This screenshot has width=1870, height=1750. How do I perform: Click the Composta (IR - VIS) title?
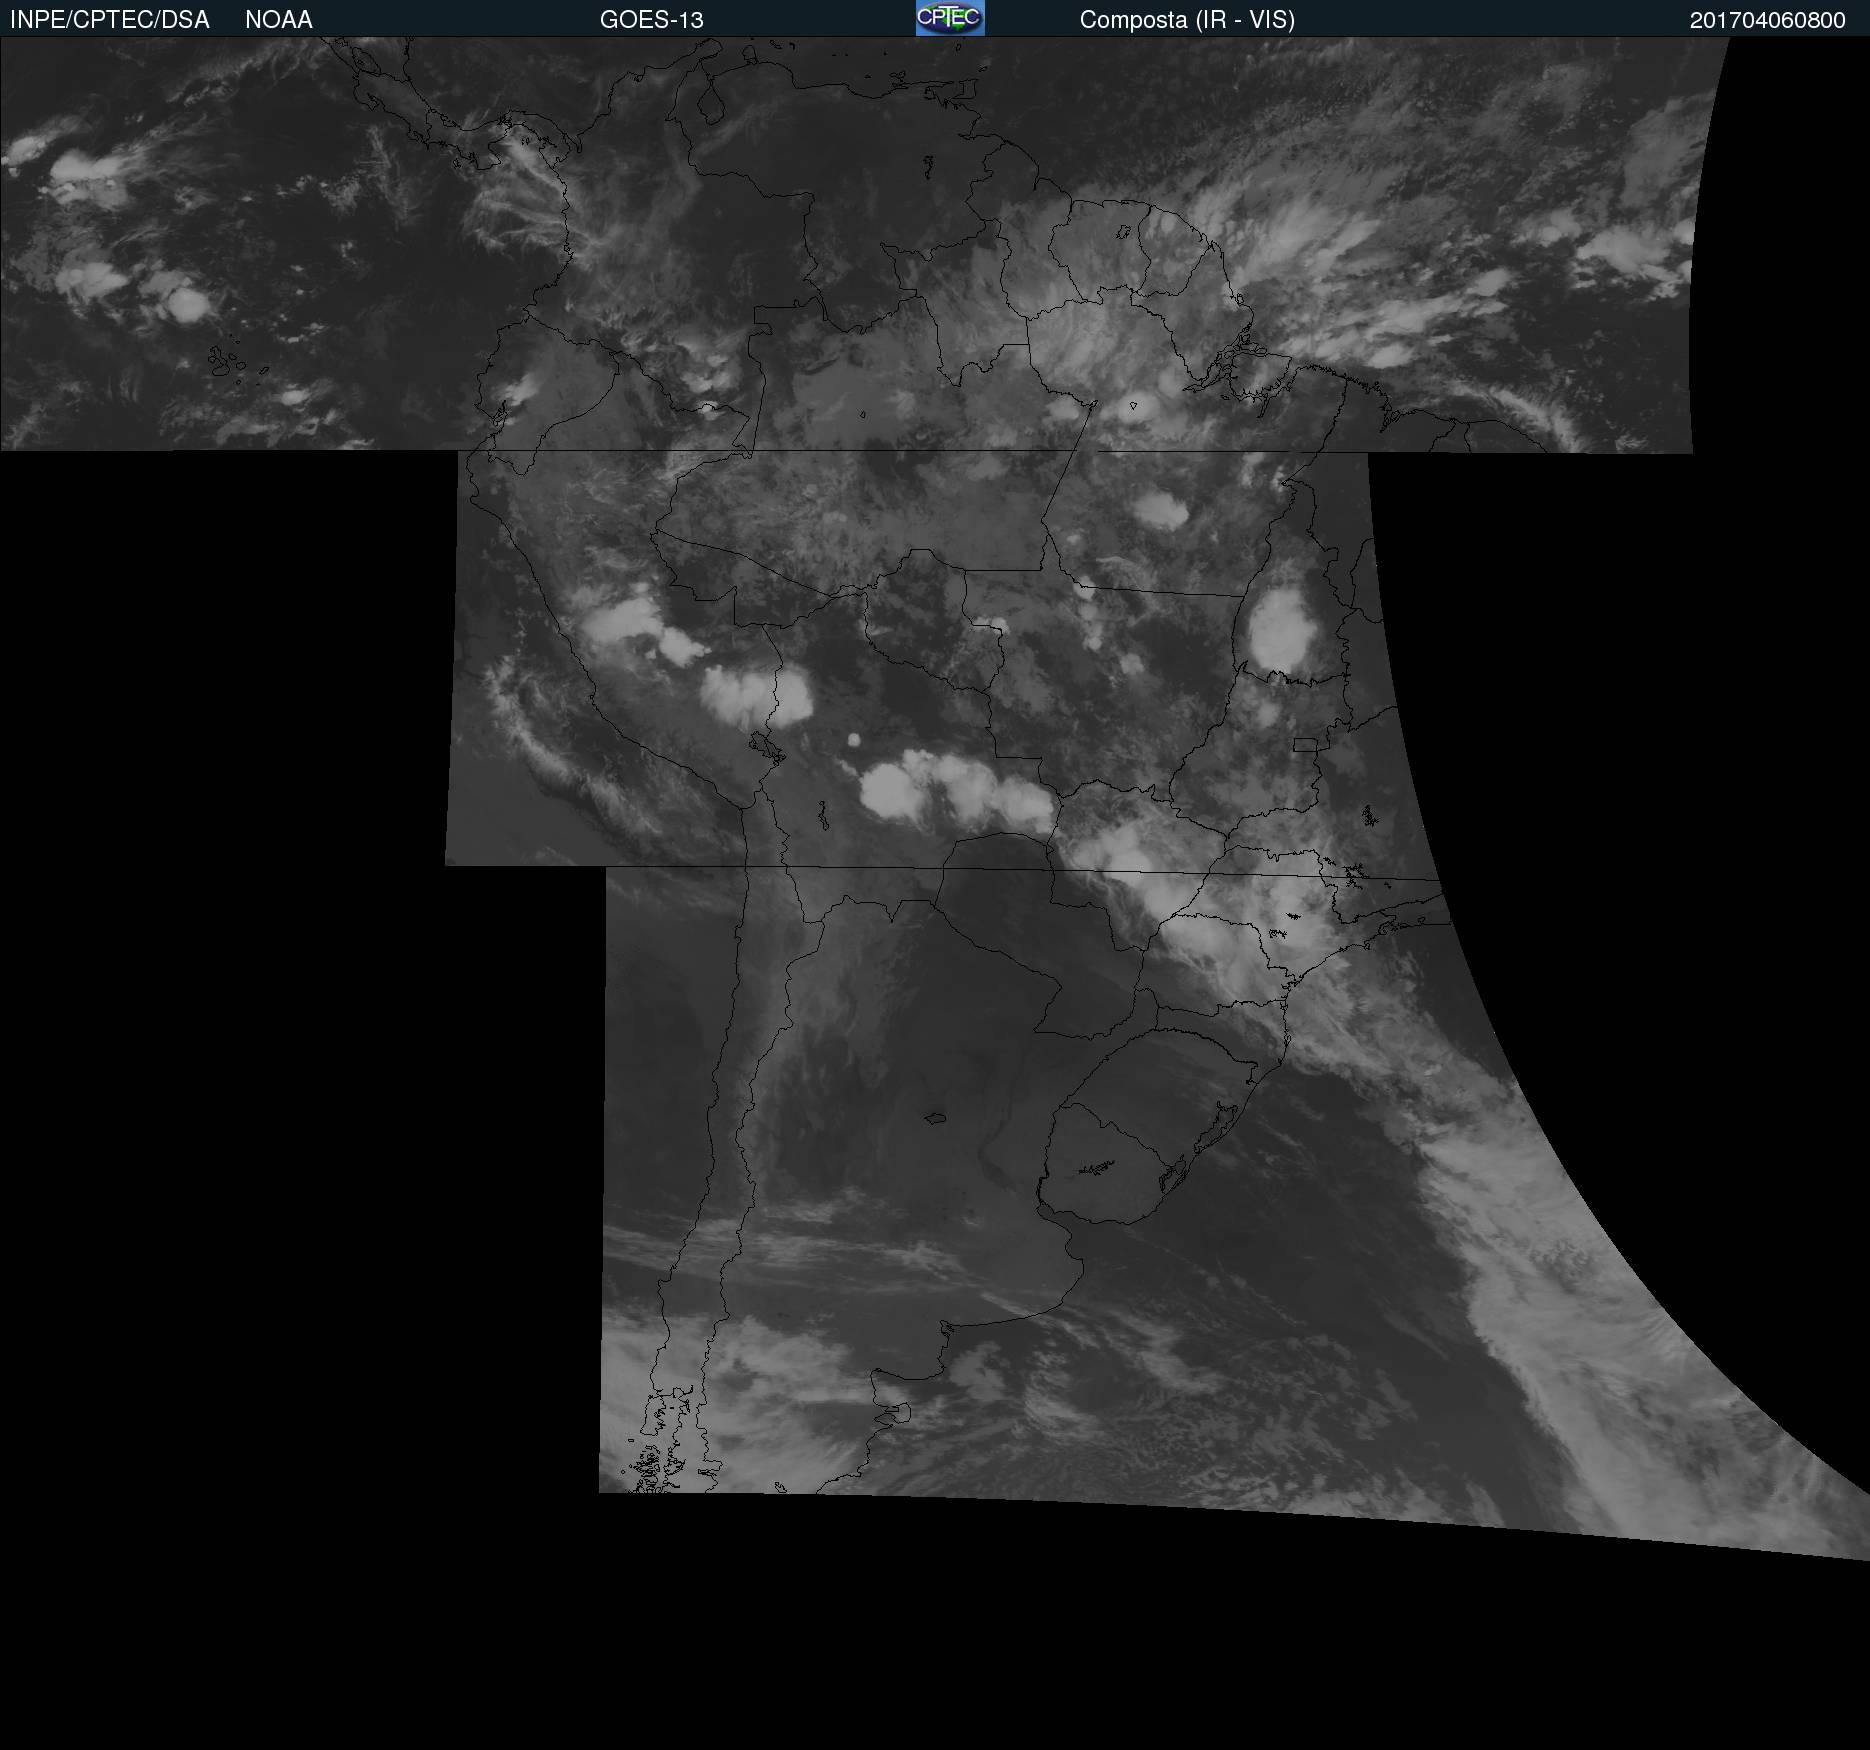1187,20
